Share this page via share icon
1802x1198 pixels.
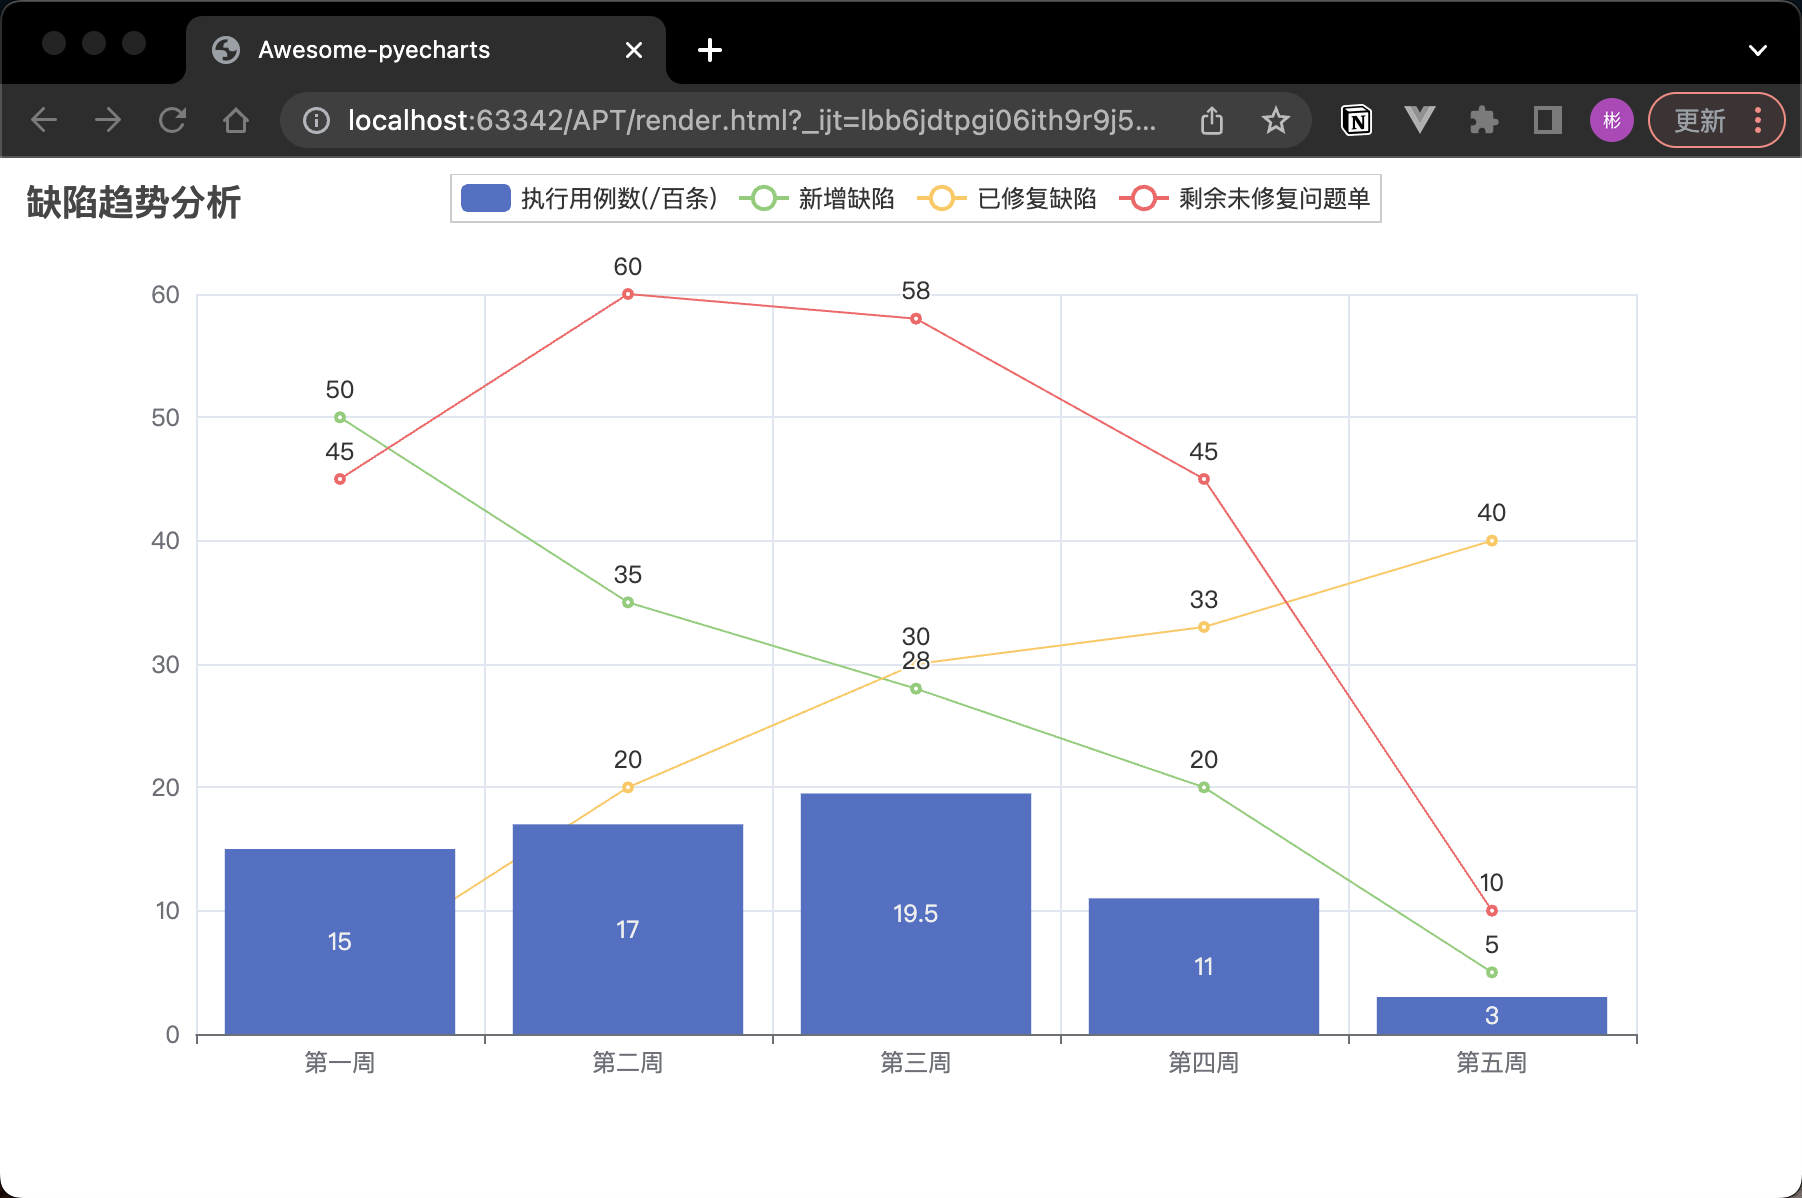[x=1212, y=121]
